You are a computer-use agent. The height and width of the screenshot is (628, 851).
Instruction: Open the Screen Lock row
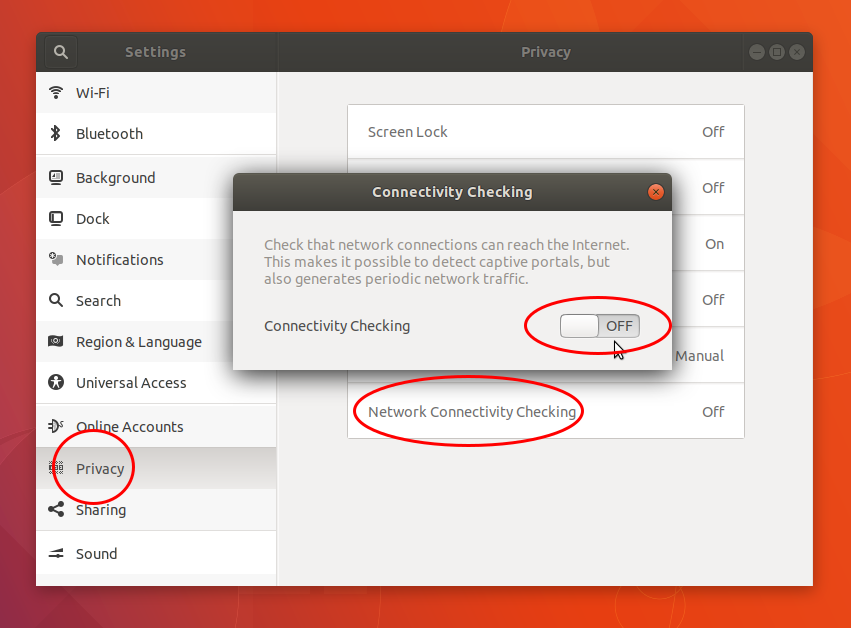(x=545, y=132)
